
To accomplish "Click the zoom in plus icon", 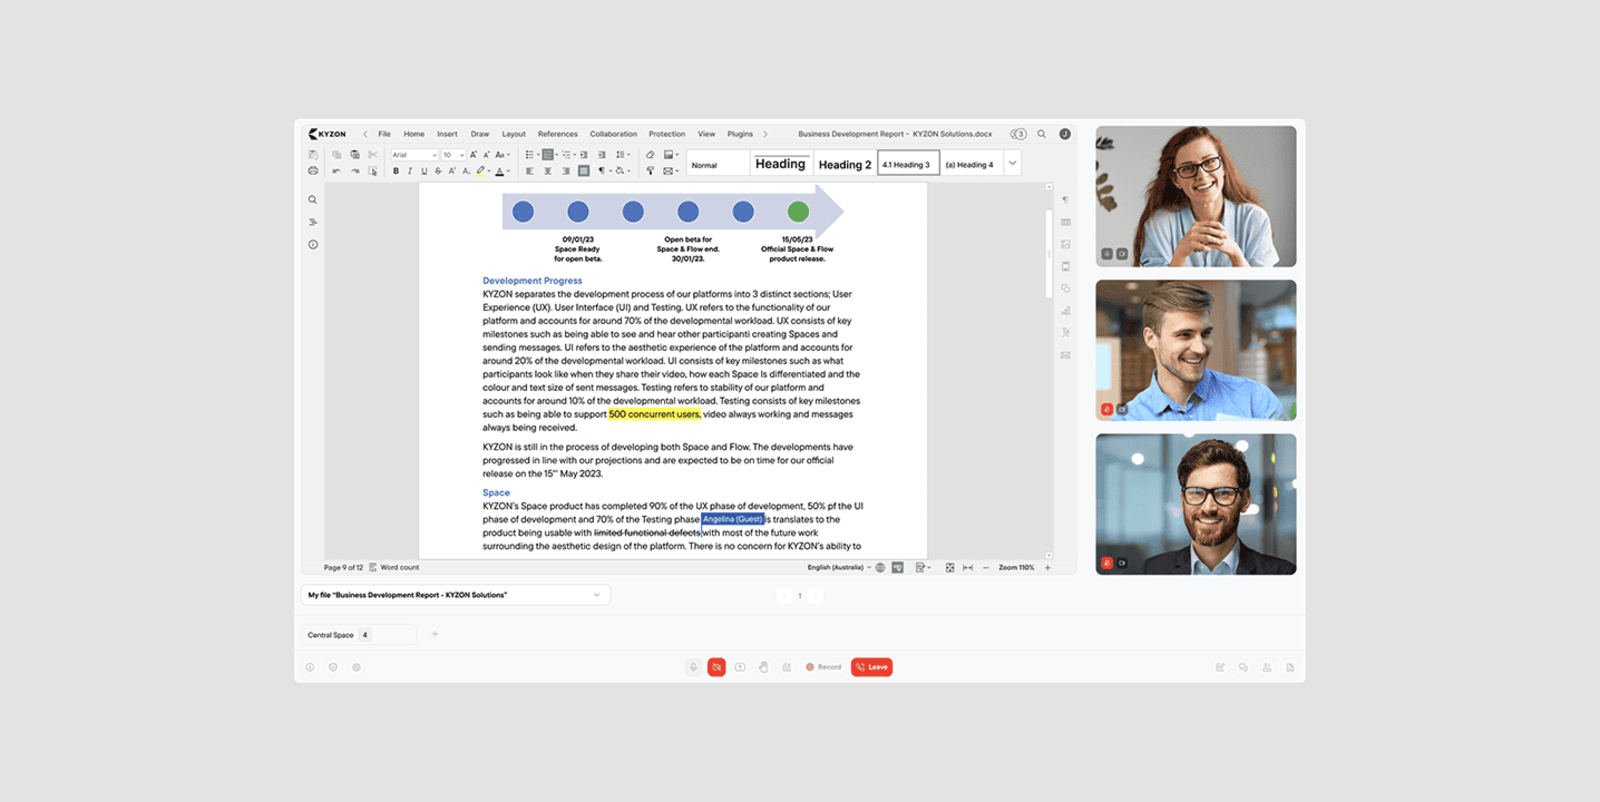I will (x=1048, y=567).
